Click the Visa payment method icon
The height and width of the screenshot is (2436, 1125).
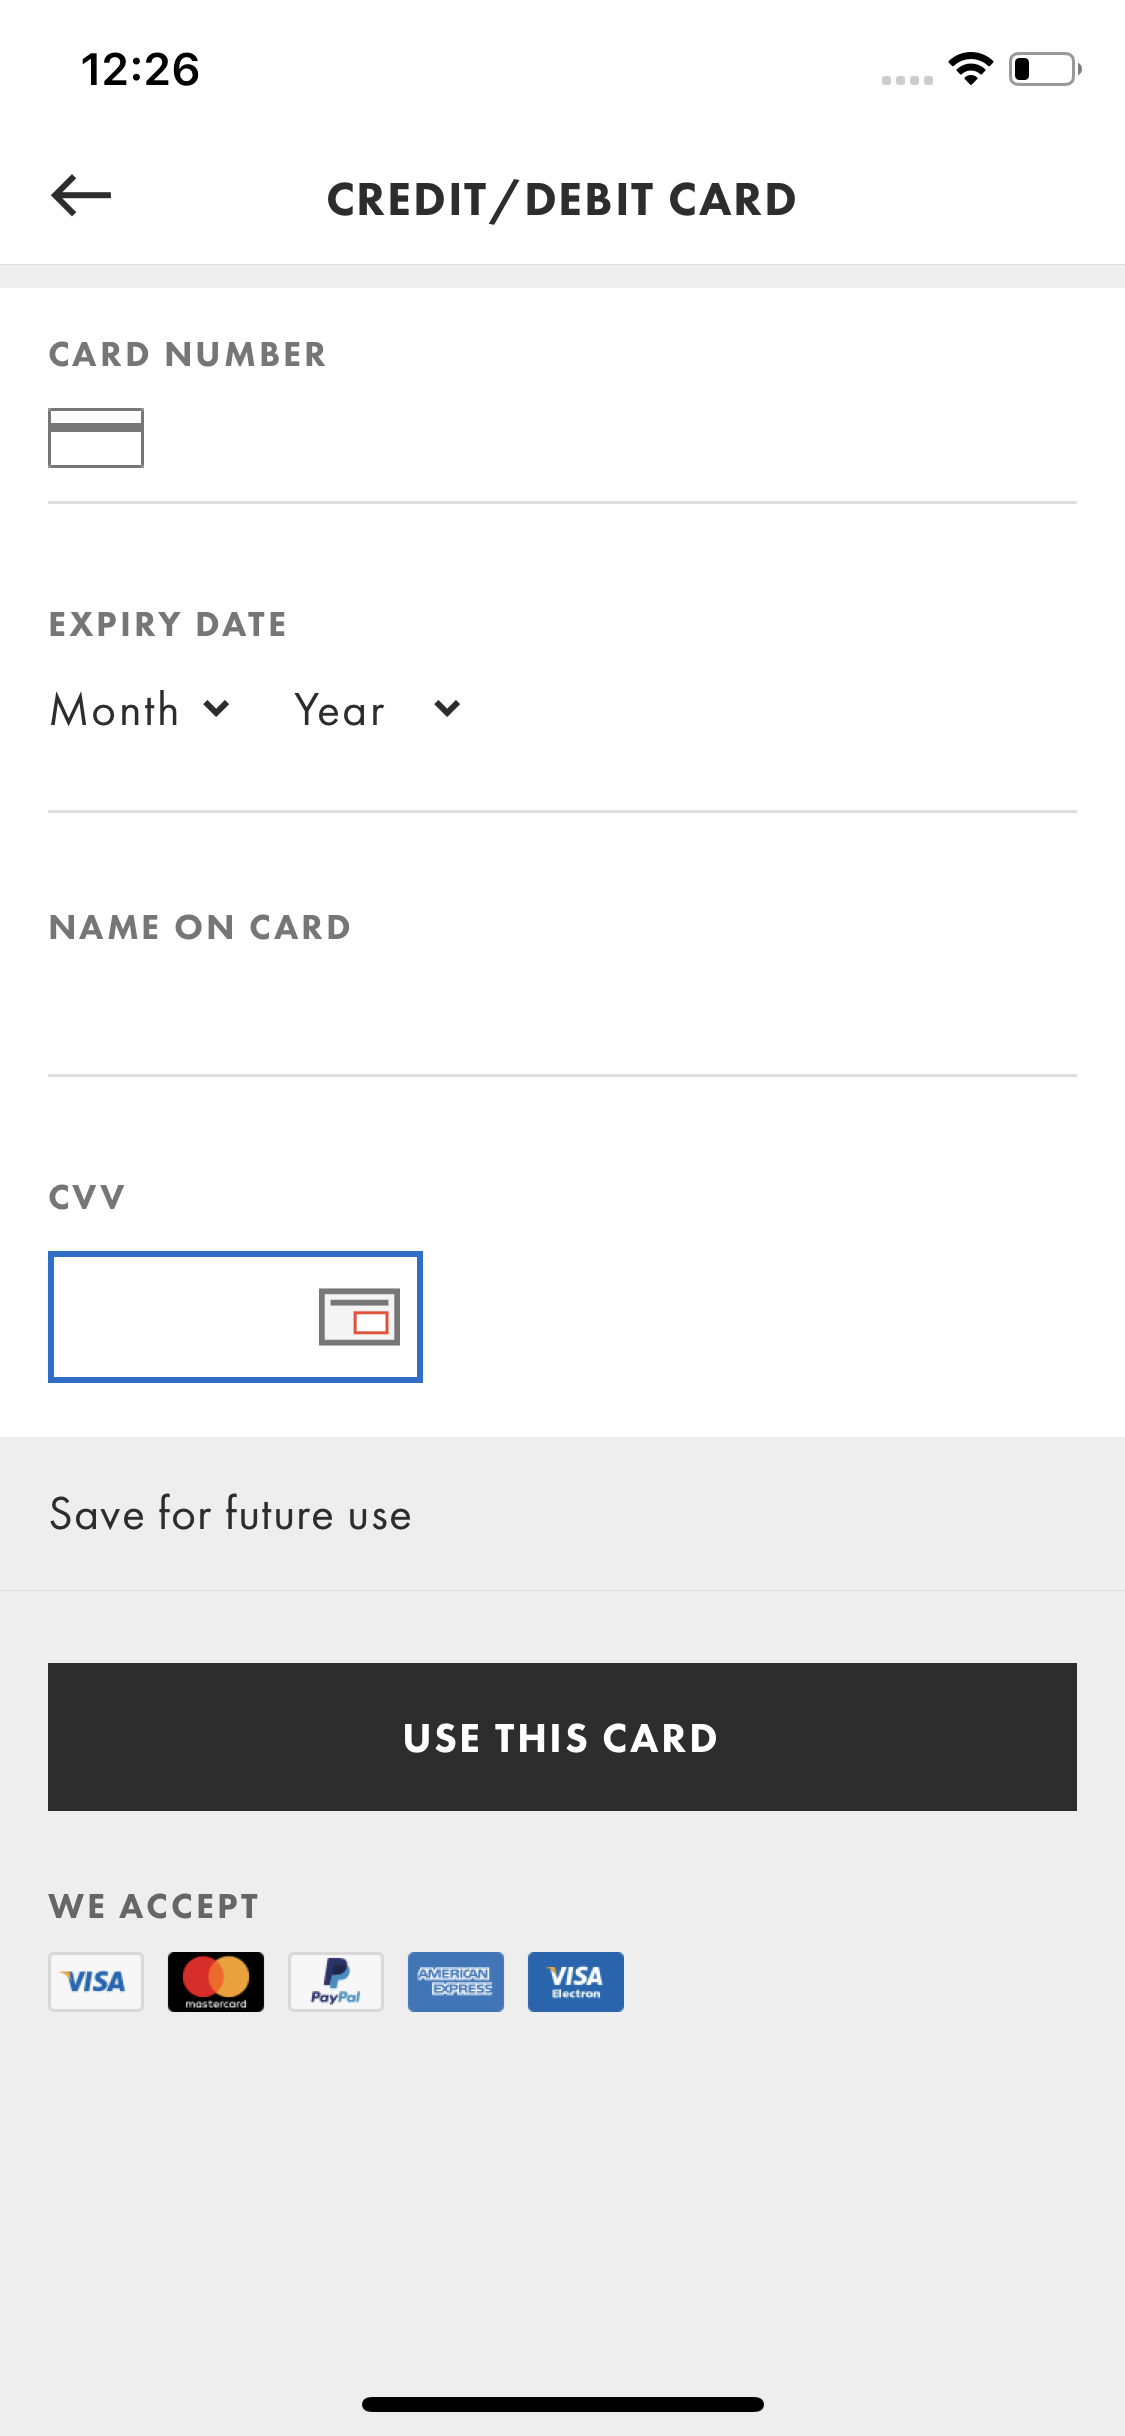coord(95,1981)
